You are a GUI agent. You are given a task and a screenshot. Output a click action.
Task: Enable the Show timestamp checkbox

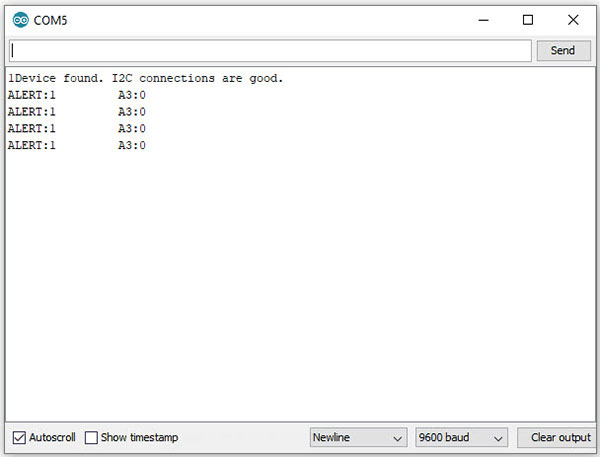tap(91, 437)
